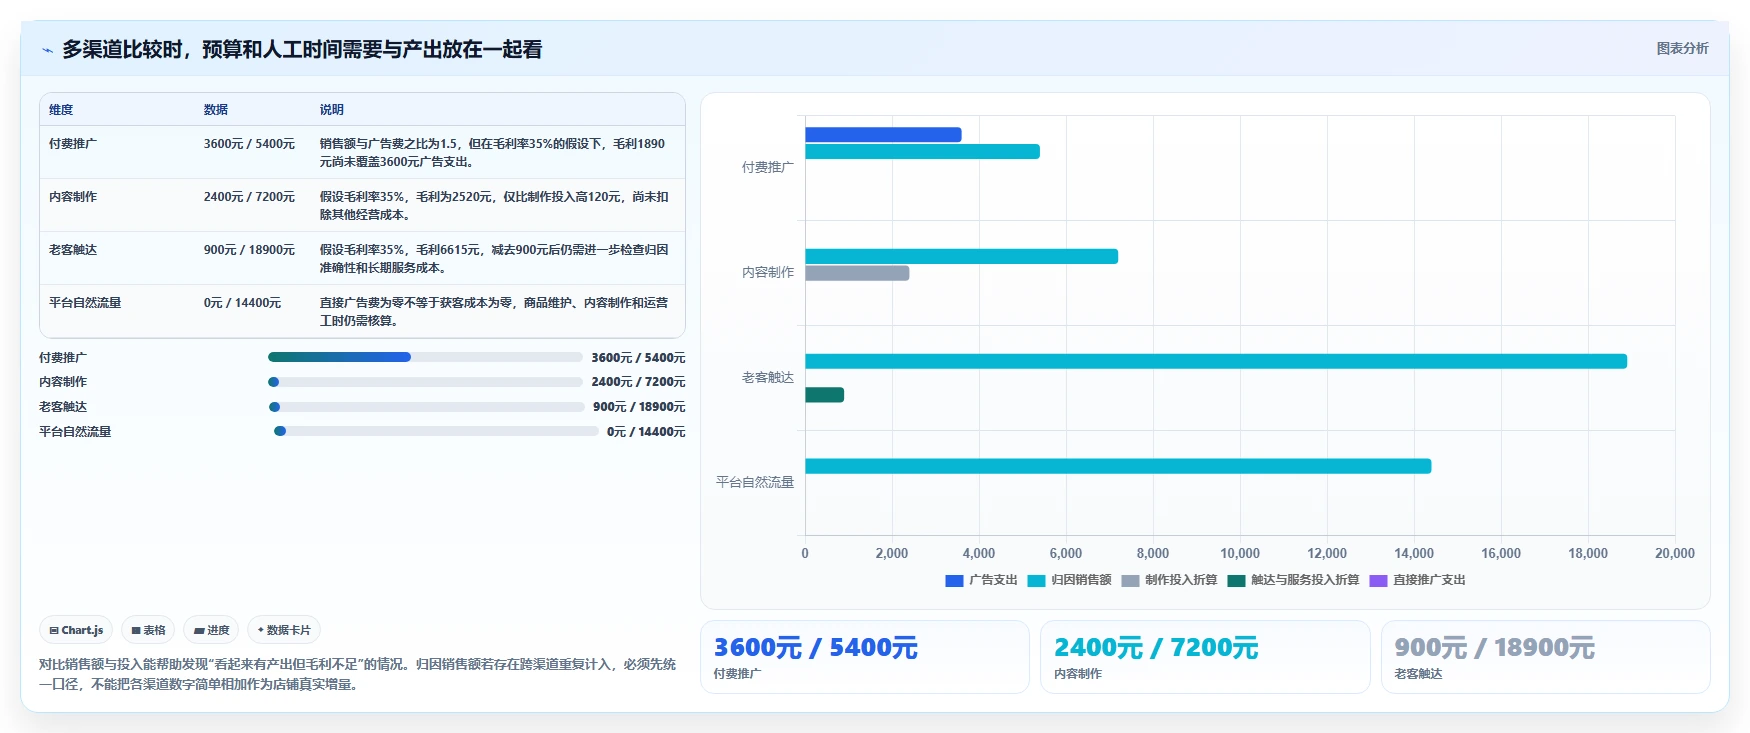Select the 平台自然流量 table row label
This screenshot has width=1750, height=733.
tap(85, 303)
